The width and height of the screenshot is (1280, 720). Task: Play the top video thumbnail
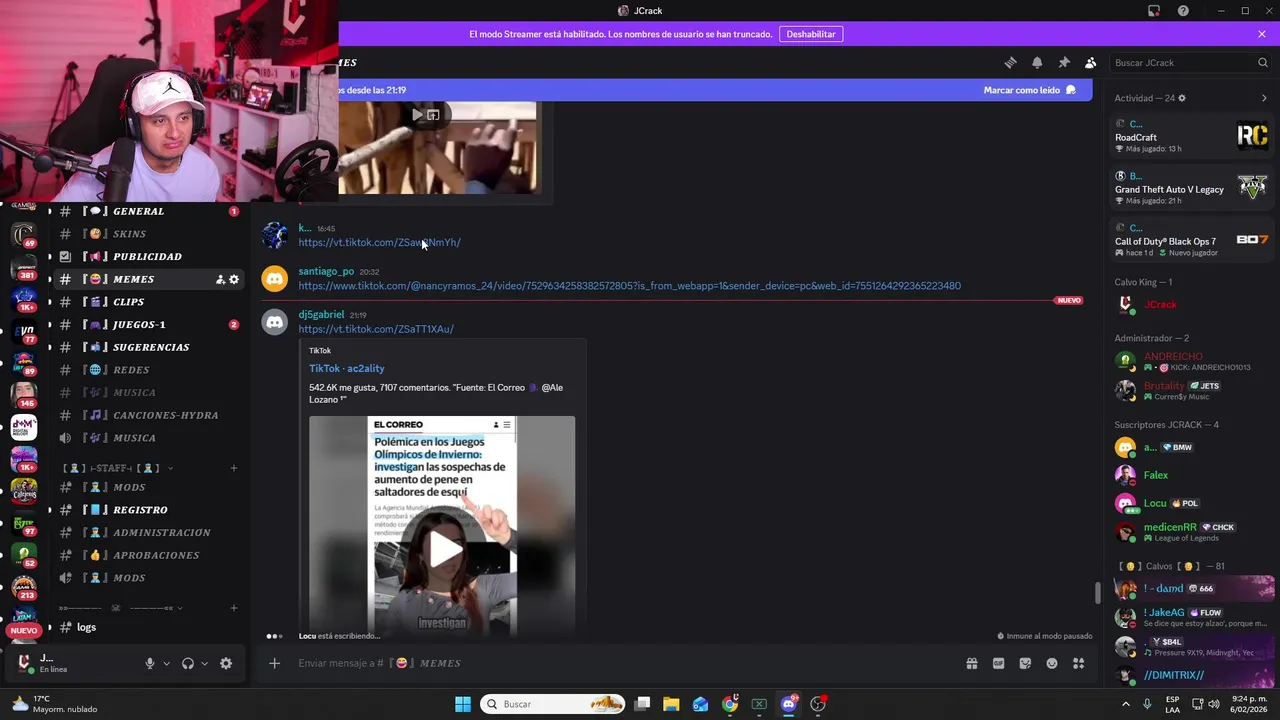pyautogui.click(x=417, y=115)
